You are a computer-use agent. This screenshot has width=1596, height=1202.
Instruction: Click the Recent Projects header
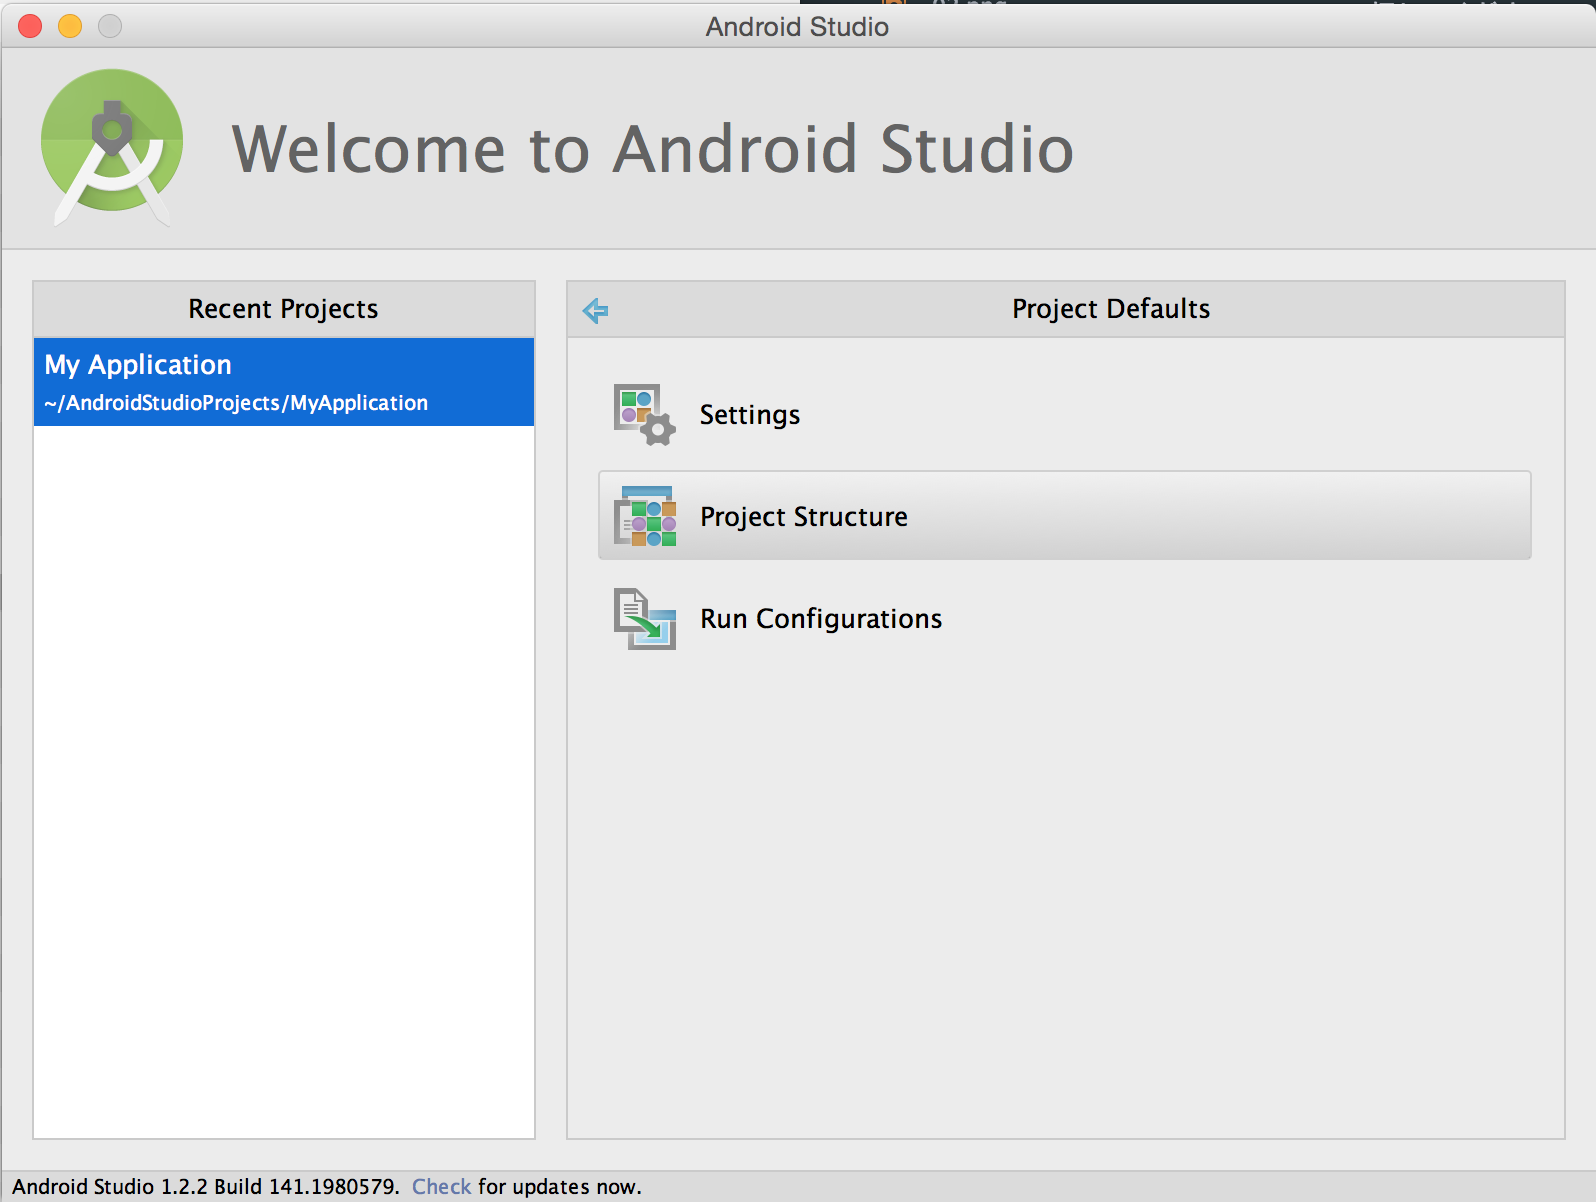pyautogui.click(x=284, y=309)
